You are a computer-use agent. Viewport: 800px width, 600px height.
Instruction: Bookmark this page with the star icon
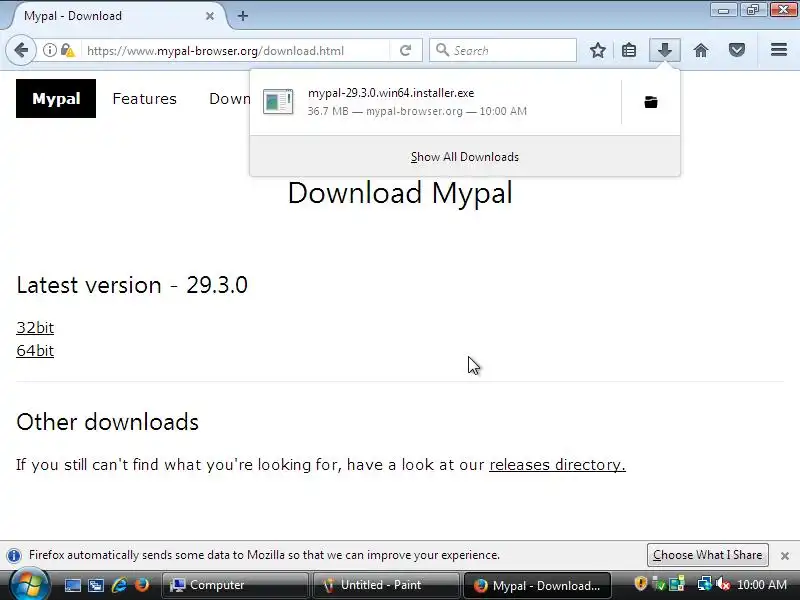597,50
